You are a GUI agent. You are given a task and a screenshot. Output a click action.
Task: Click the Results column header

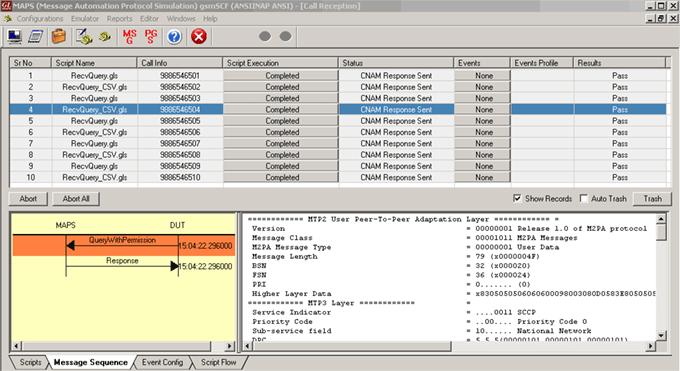click(x=619, y=63)
